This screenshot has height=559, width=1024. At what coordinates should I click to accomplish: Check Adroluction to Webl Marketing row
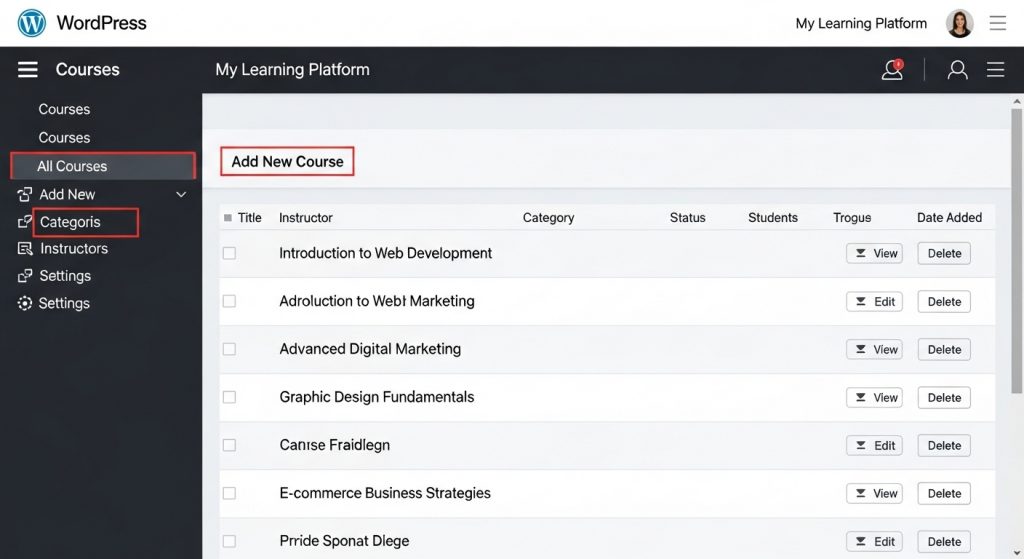click(x=229, y=301)
